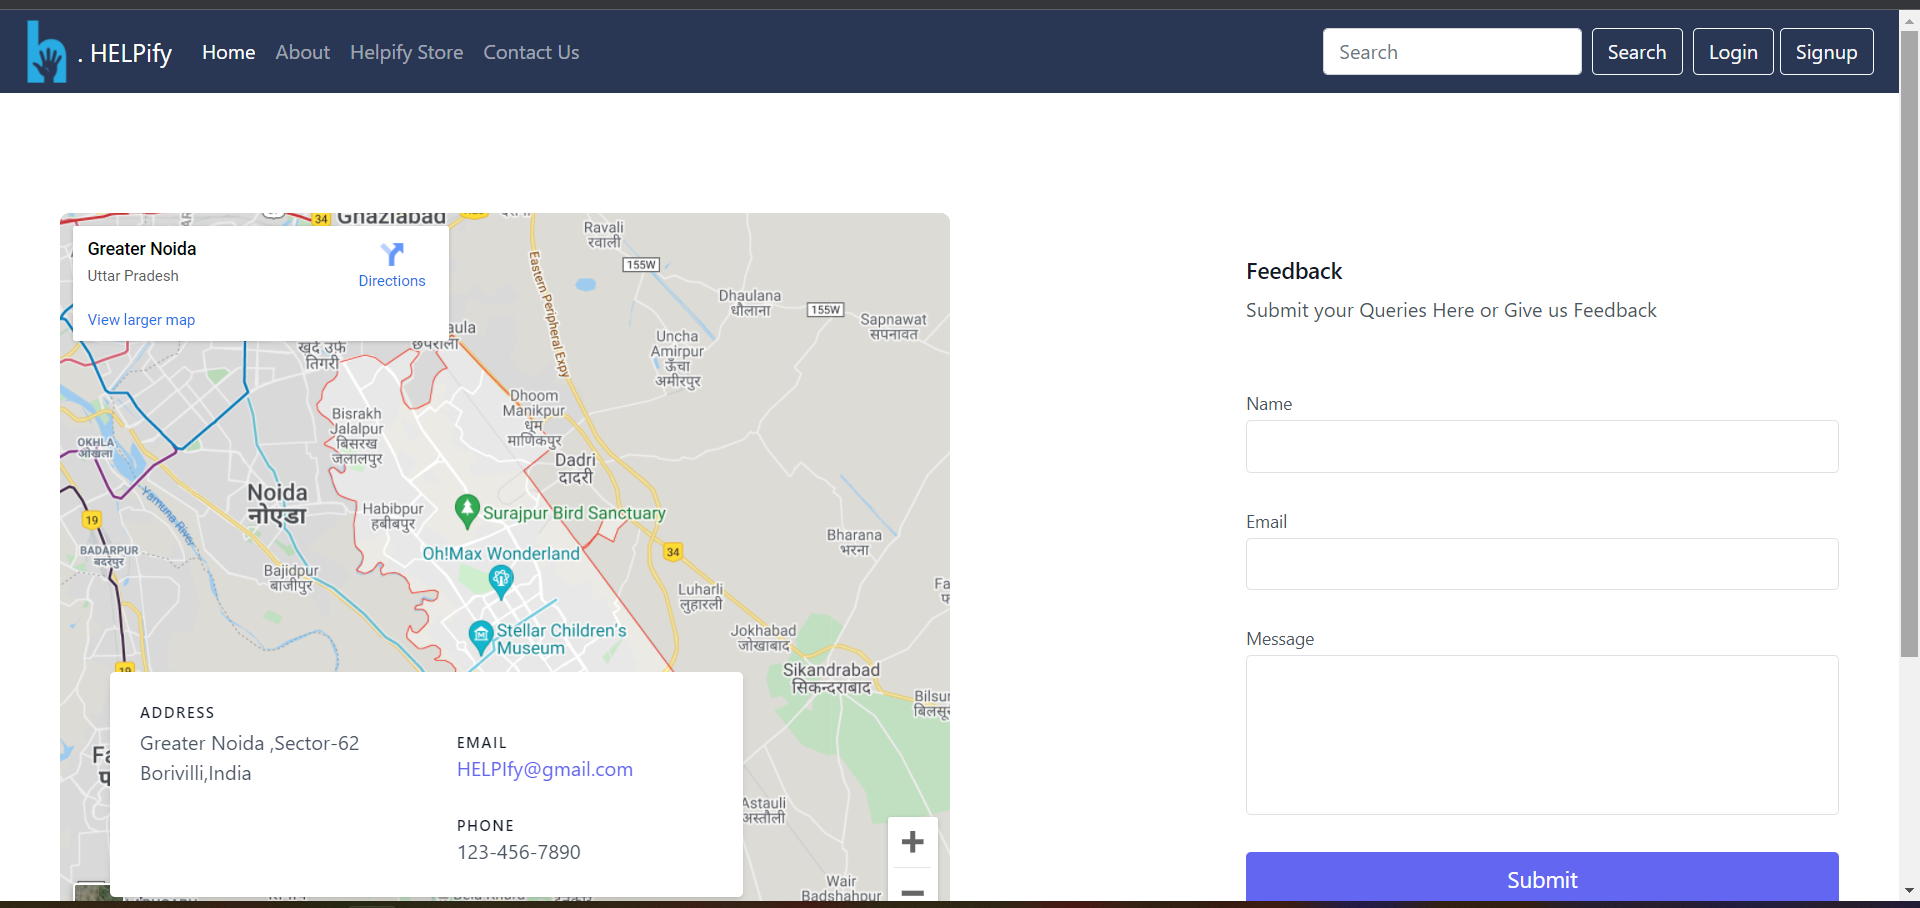Click Oh!Max Wonderland map marker
The height and width of the screenshot is (908, 1920).
(501, 581)
